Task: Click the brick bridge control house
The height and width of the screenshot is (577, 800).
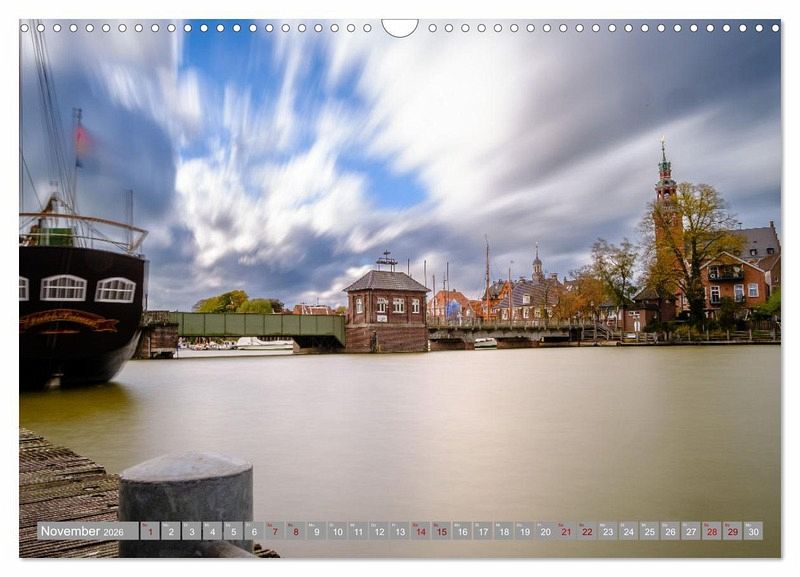Action: coord(386,310)
